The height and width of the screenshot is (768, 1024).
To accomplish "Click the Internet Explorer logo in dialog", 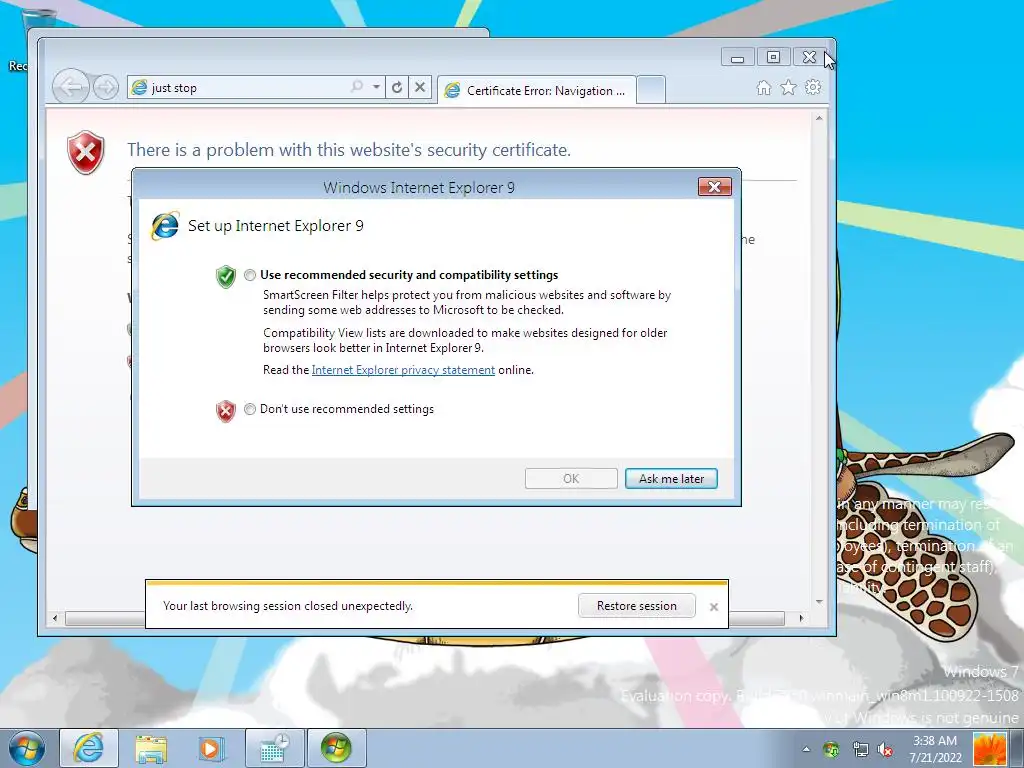I will [165, 226].
